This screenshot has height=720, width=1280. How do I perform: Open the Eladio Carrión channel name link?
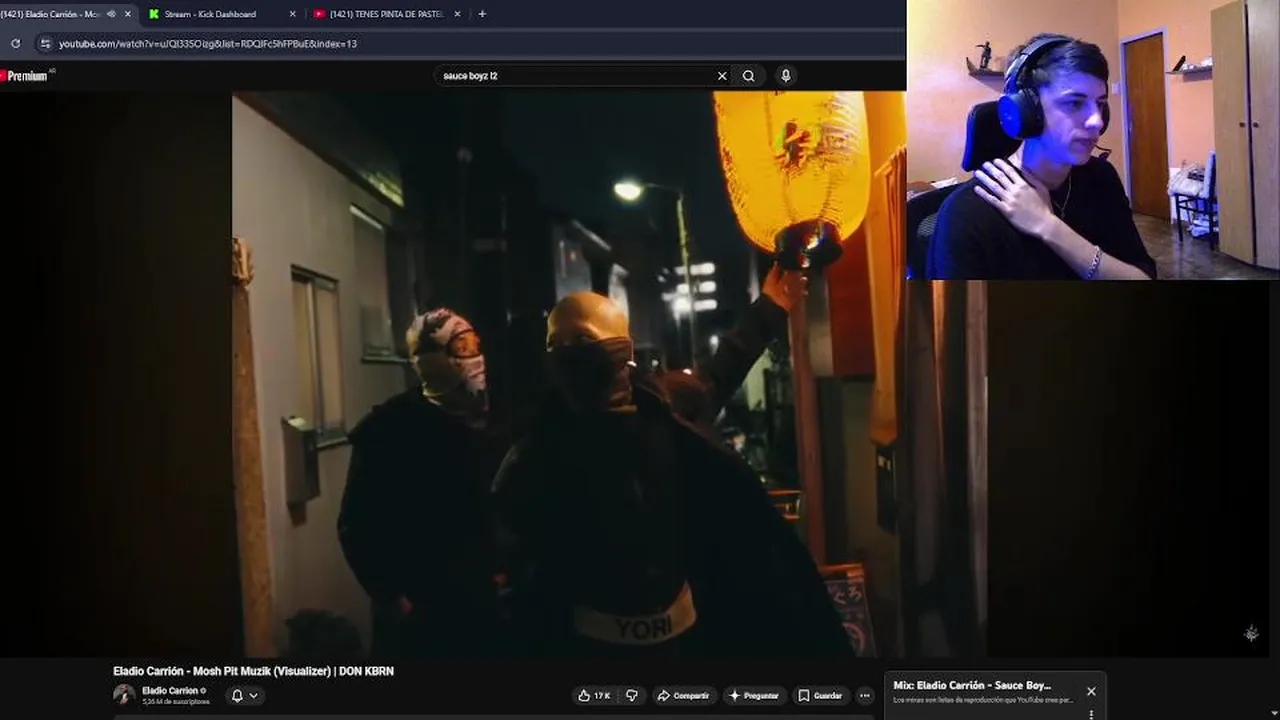pos(170,691)
